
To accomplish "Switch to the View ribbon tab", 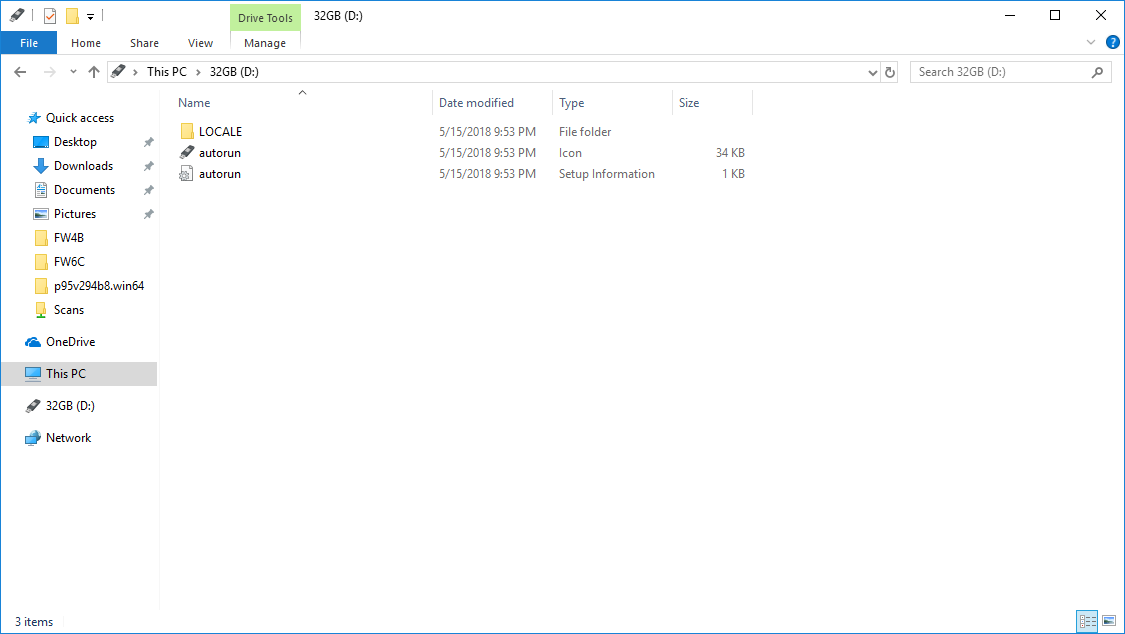I will [200, 43].
